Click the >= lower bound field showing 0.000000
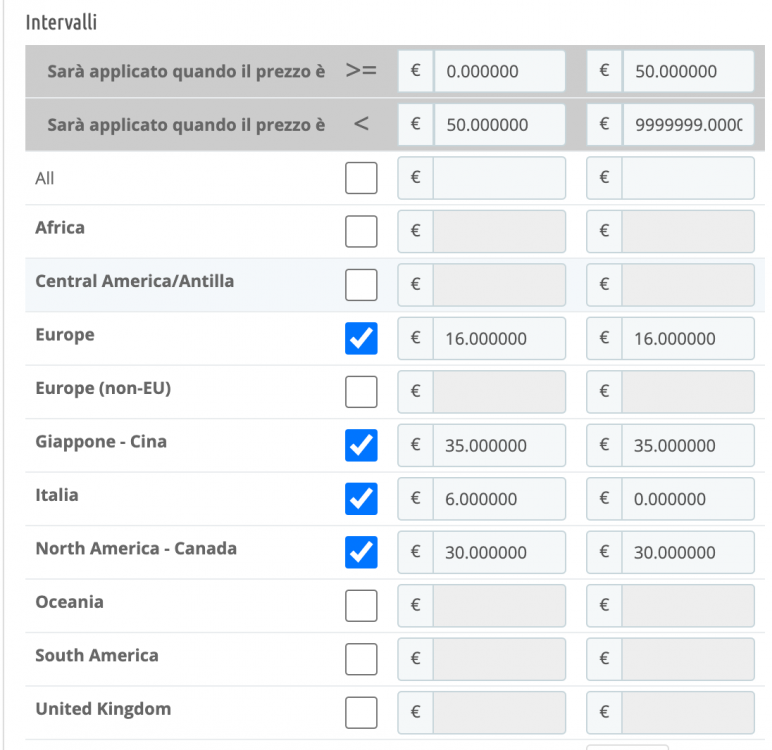Viewport: 772px width, 750px height. pyautogui.click(x=498, y=72)
